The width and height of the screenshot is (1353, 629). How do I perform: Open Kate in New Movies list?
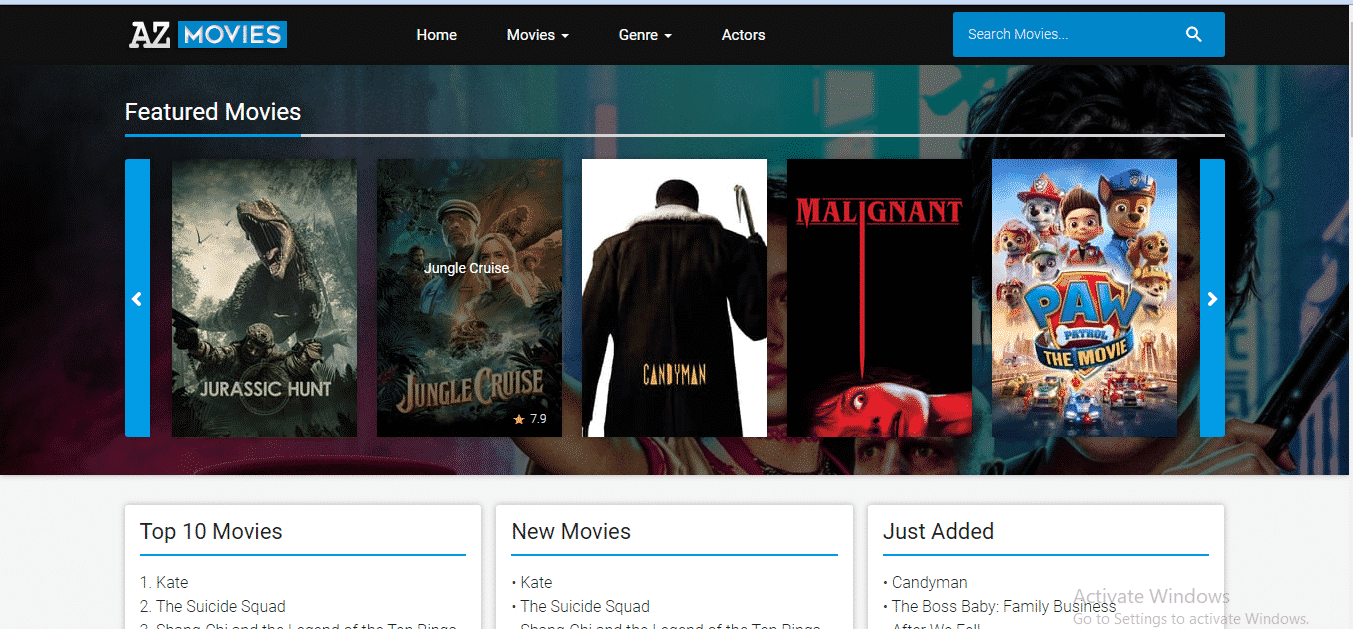(536, 582)
